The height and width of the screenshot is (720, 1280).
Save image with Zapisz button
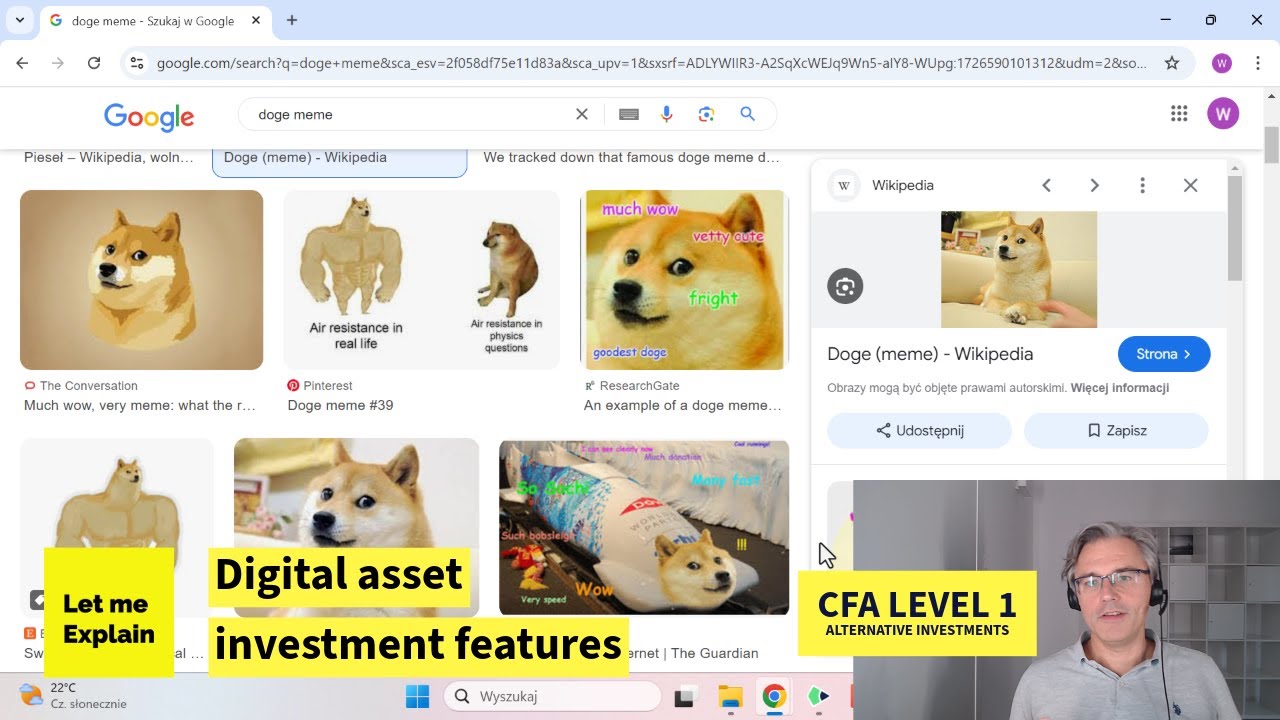tap(1116, 431)
